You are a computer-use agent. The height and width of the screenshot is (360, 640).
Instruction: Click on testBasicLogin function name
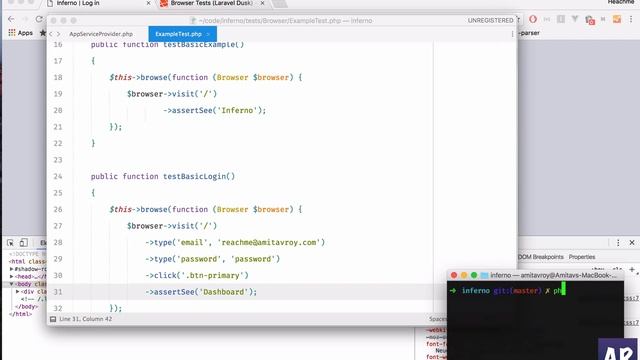point(195,176)
